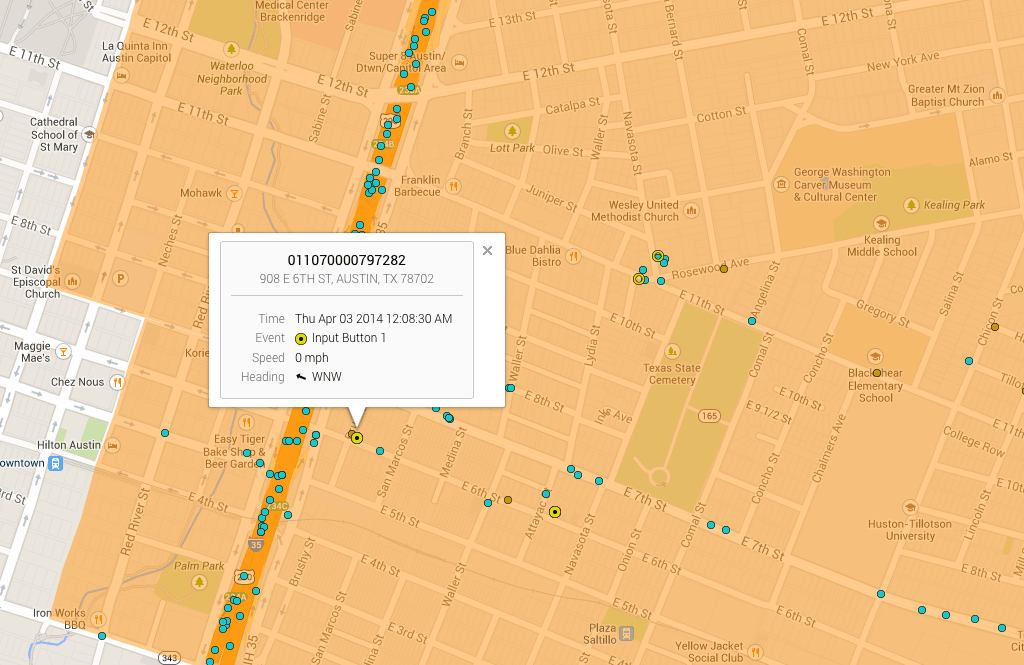Close the vehicle info popup
Viewport: 1024px width, 665px height.
tap(487, 251)
